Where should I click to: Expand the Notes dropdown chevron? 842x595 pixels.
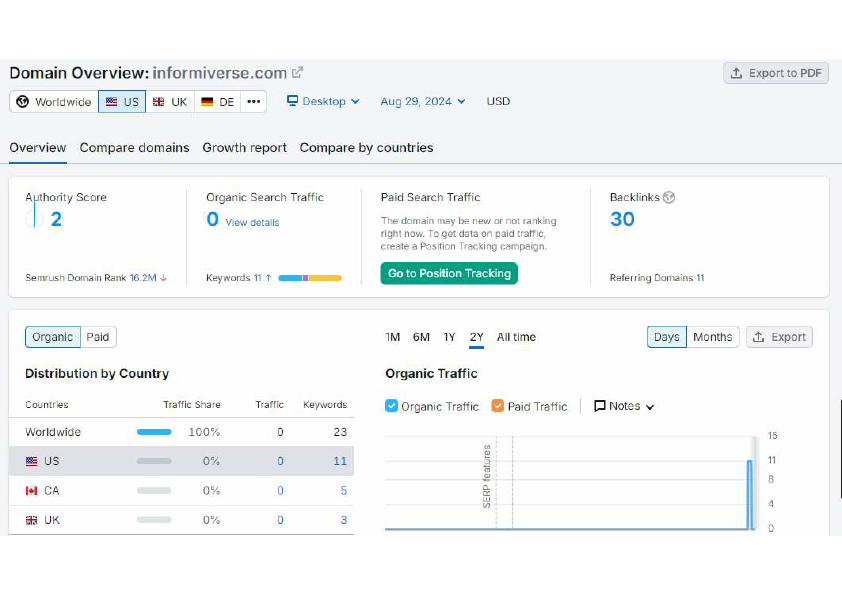click(650, 407)
